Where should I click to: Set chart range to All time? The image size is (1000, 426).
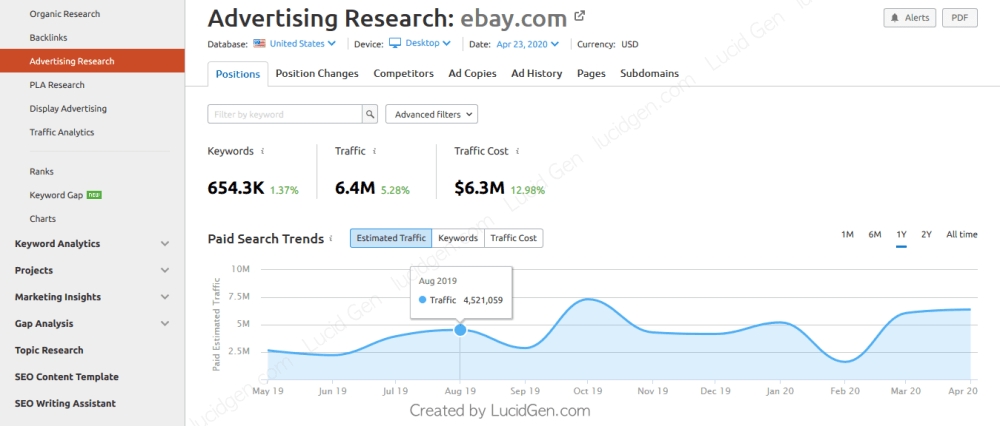point(962,235)
